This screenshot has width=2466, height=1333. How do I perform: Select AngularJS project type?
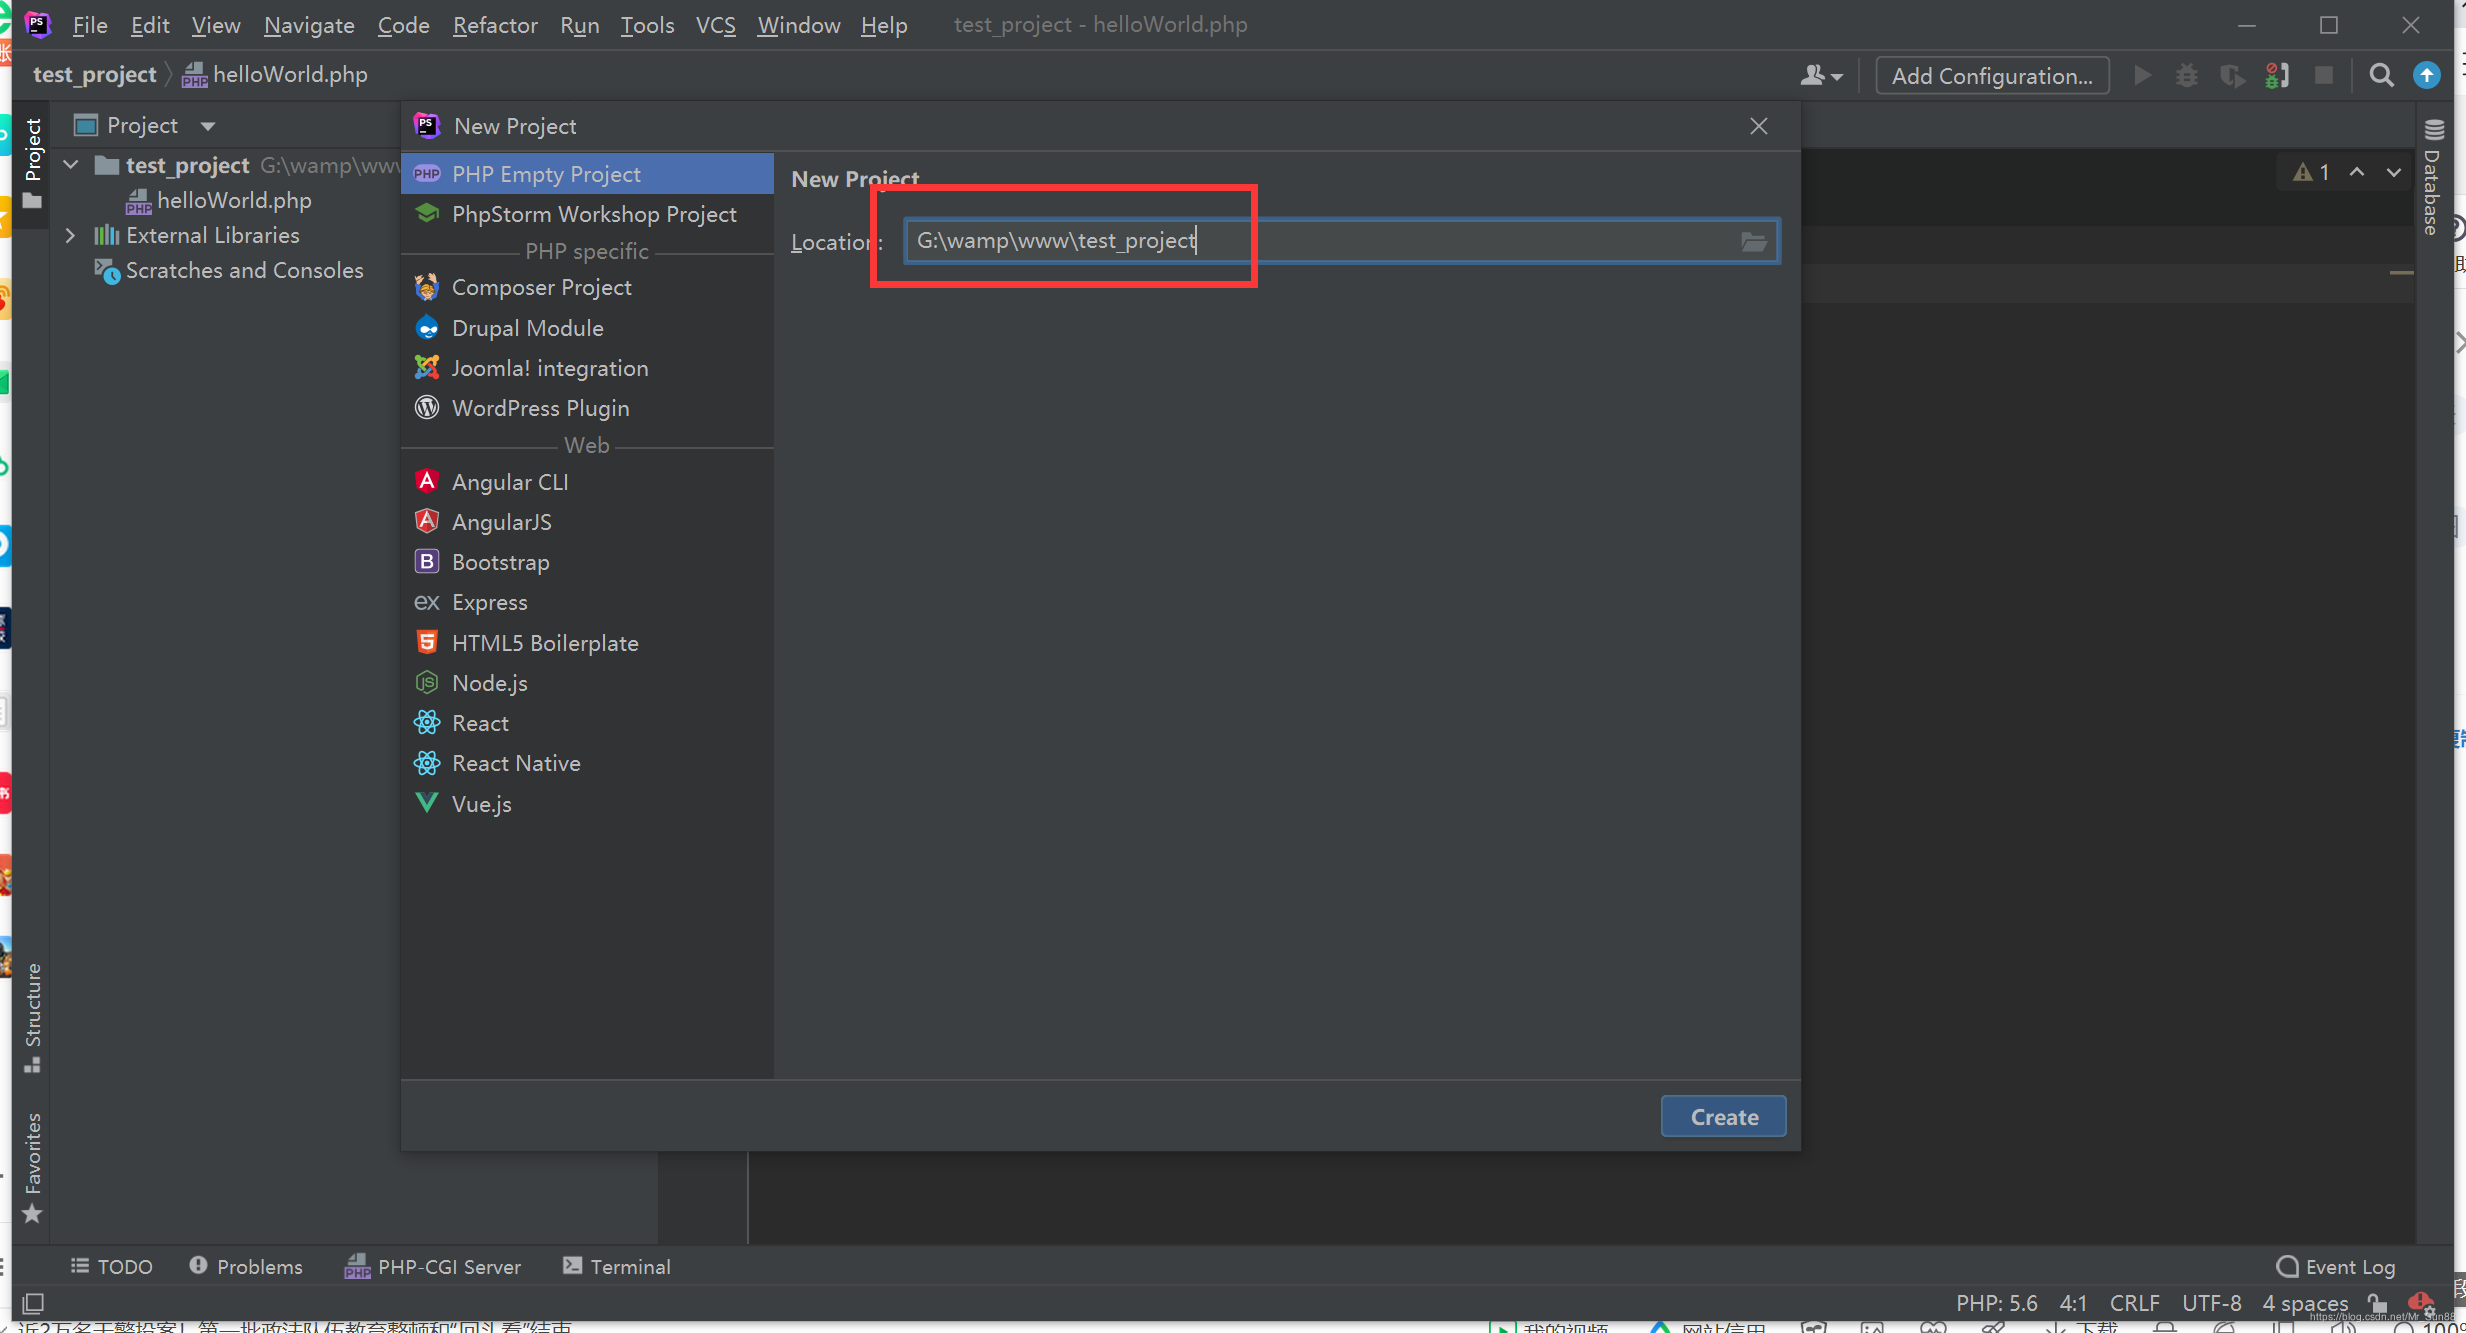[x=587, y=522]
